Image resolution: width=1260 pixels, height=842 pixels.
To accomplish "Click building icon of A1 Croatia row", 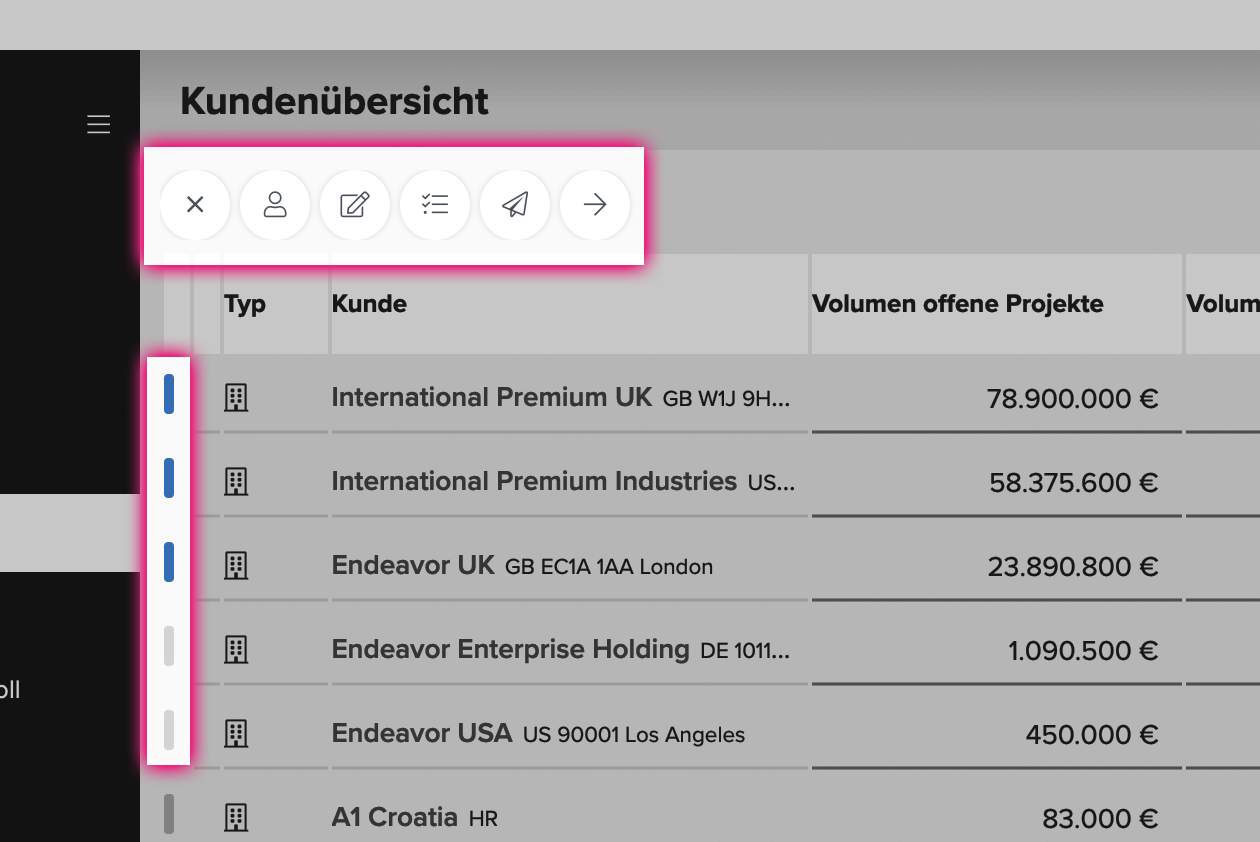I will point(236,818).
